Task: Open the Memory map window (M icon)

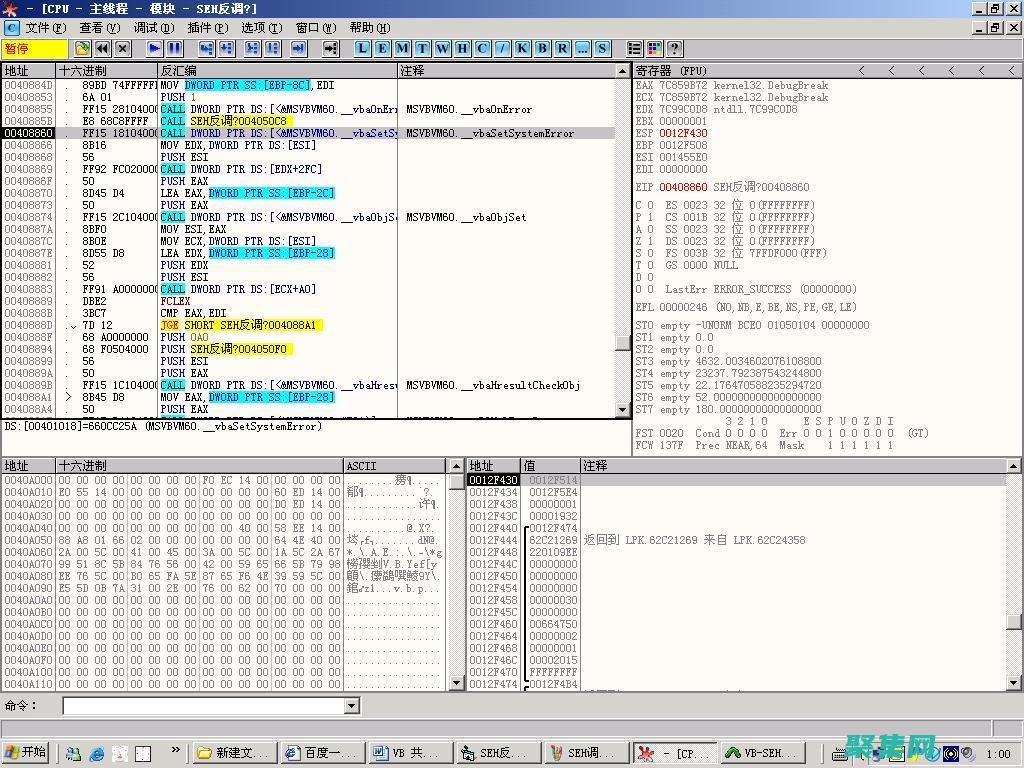Action: (x=403, y=47)
